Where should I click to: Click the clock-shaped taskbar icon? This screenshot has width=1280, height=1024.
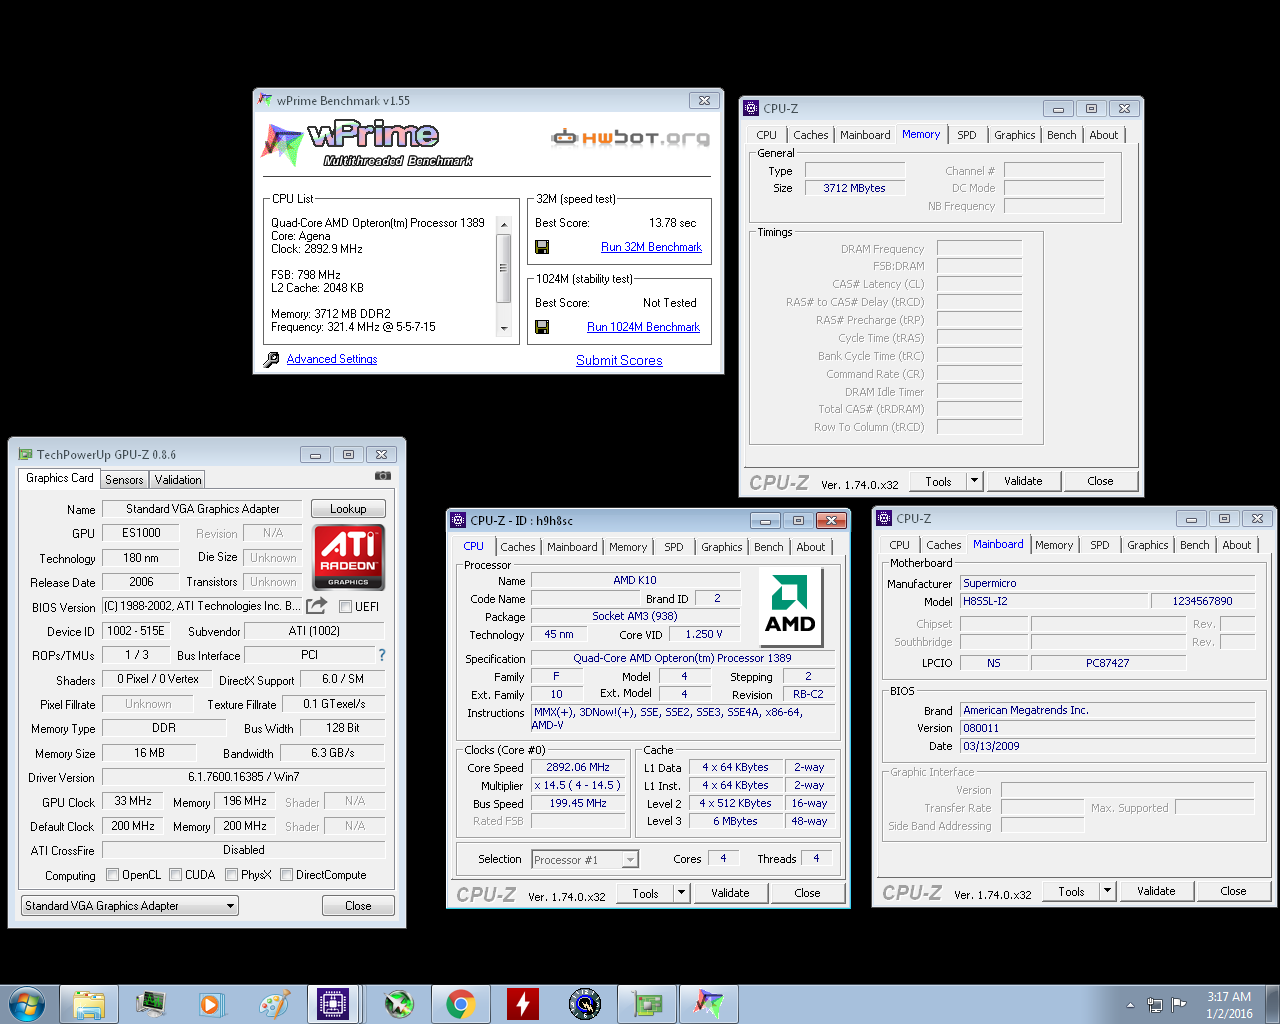tap(584, 1004)
